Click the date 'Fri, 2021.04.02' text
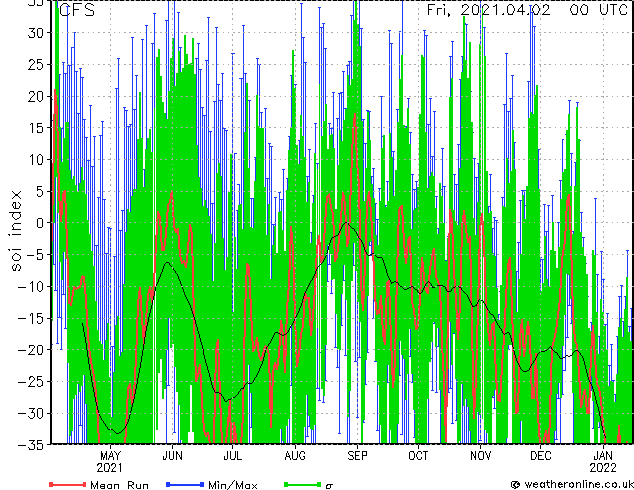This screenshot has width=634, height=490. [488, 10]
